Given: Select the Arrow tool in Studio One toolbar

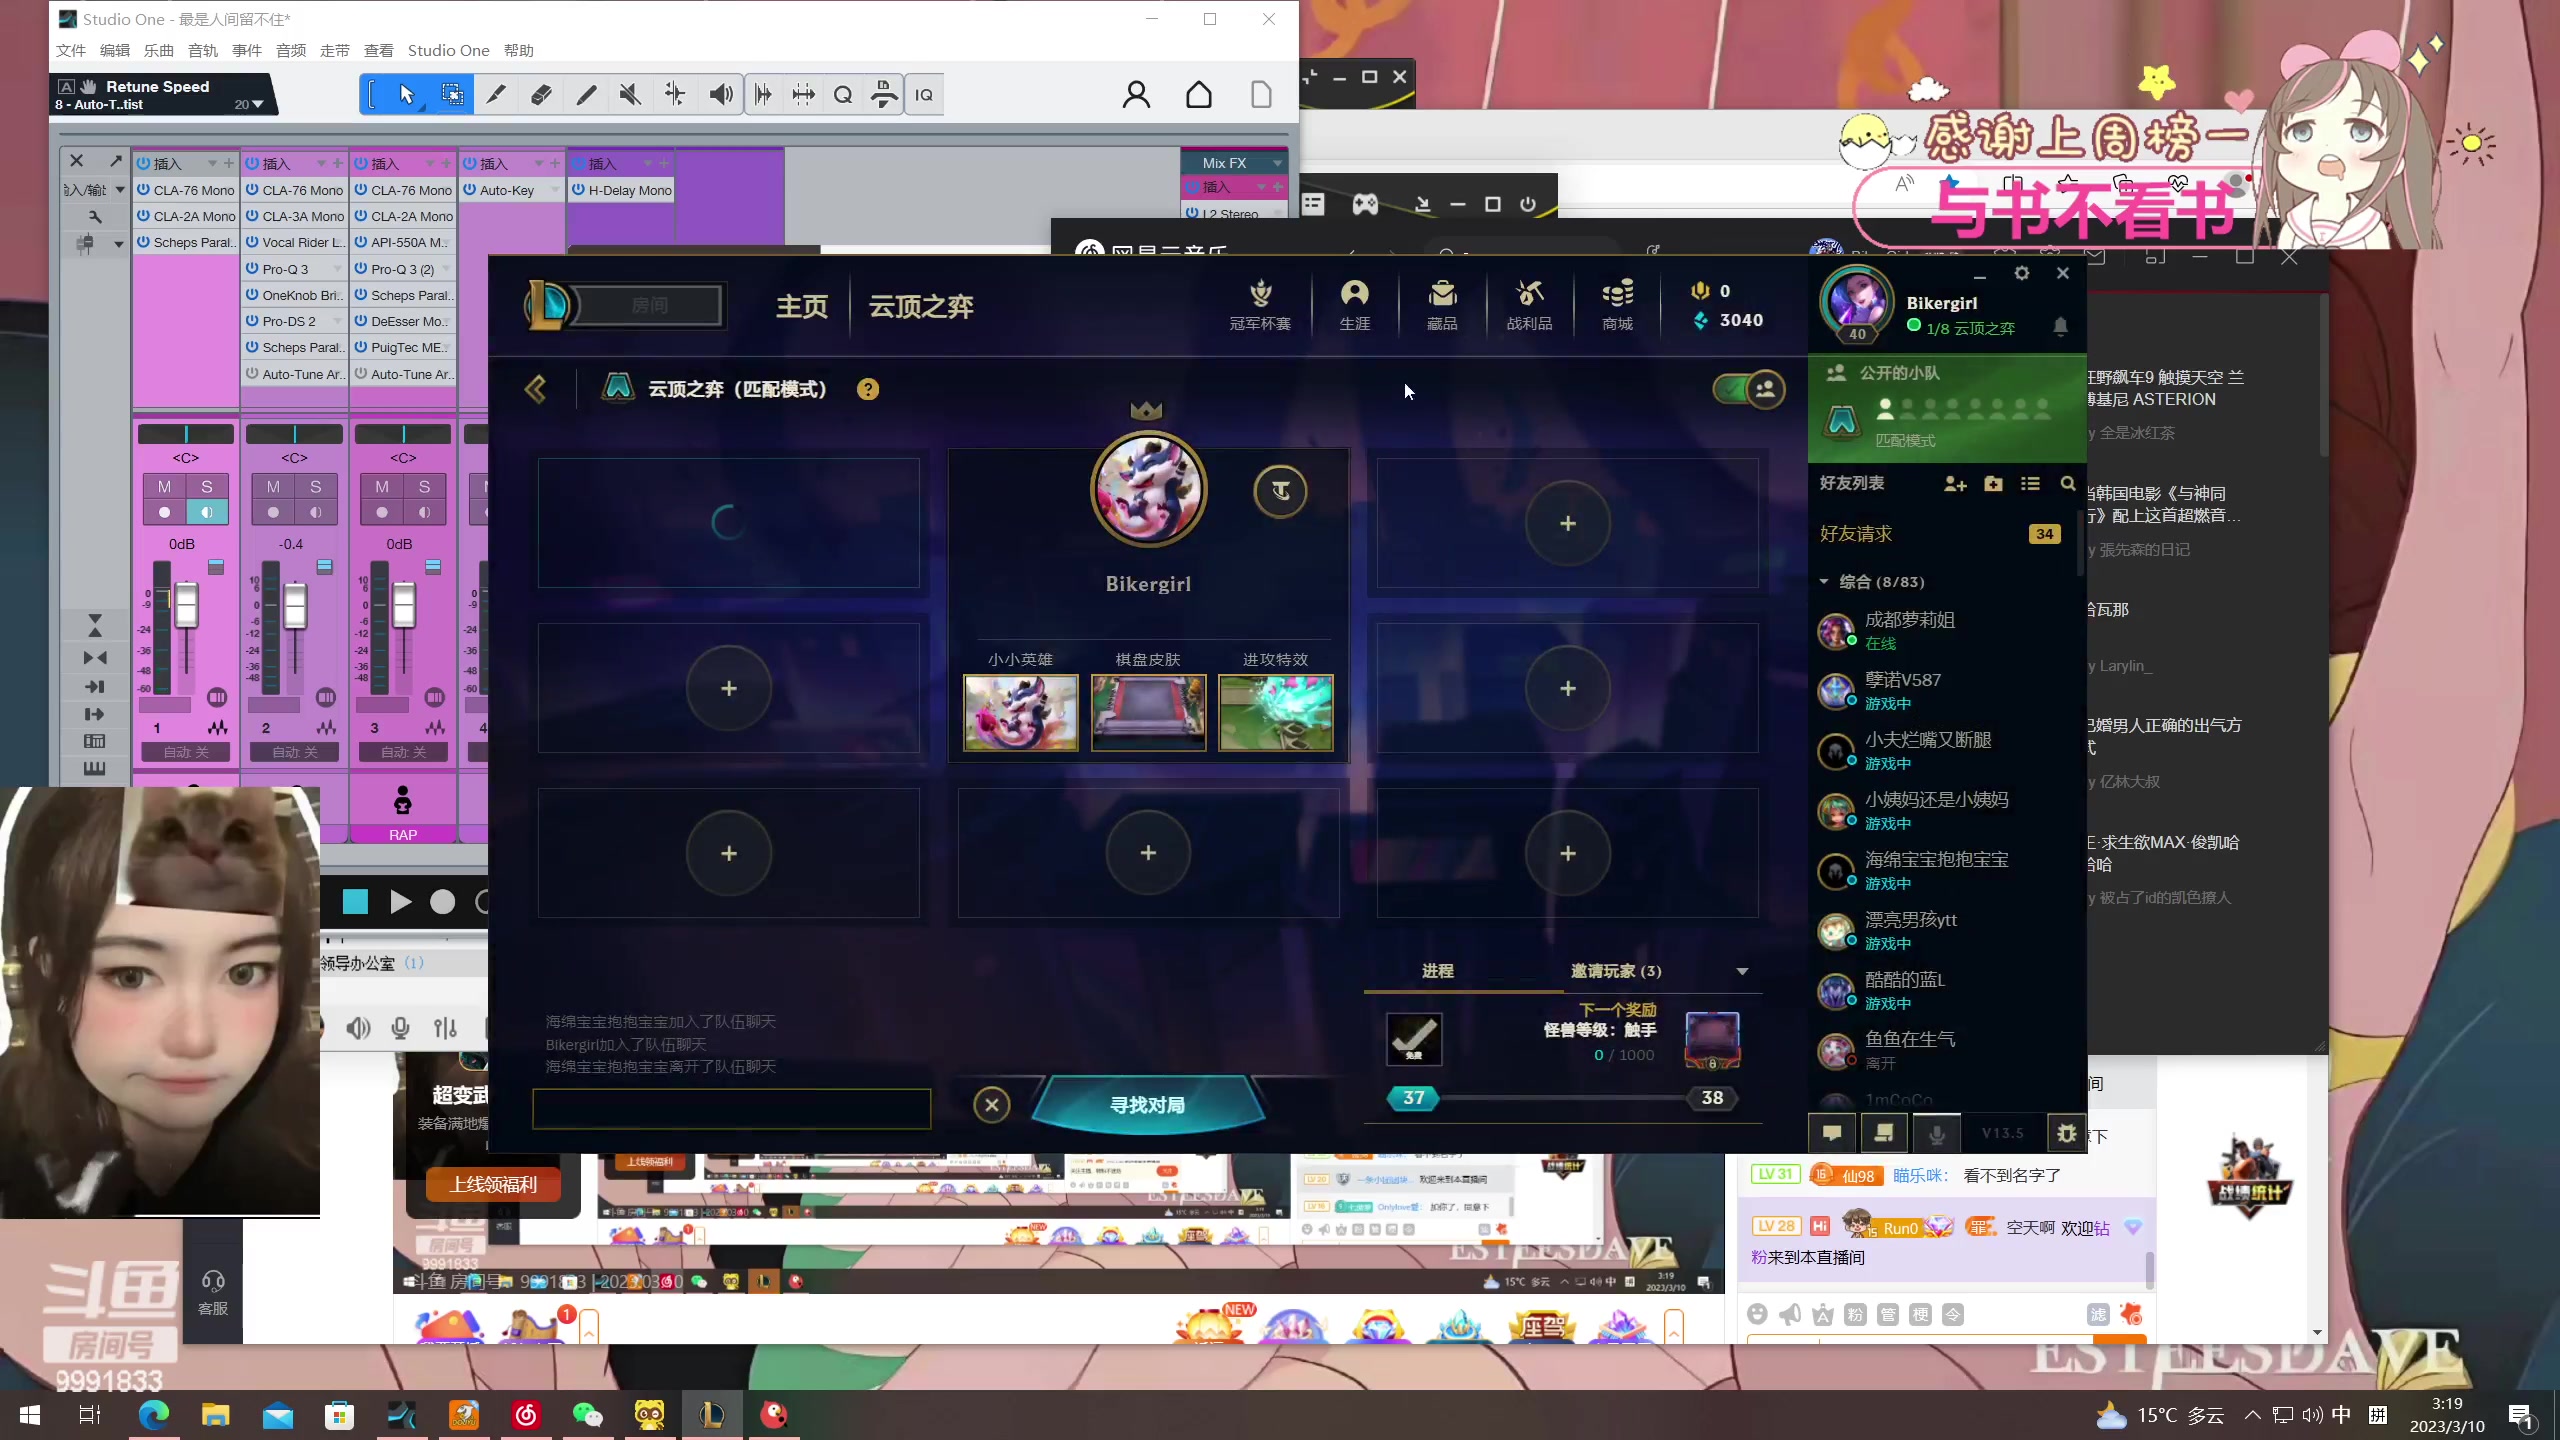Looking at the screenshot, I should 406,95.
